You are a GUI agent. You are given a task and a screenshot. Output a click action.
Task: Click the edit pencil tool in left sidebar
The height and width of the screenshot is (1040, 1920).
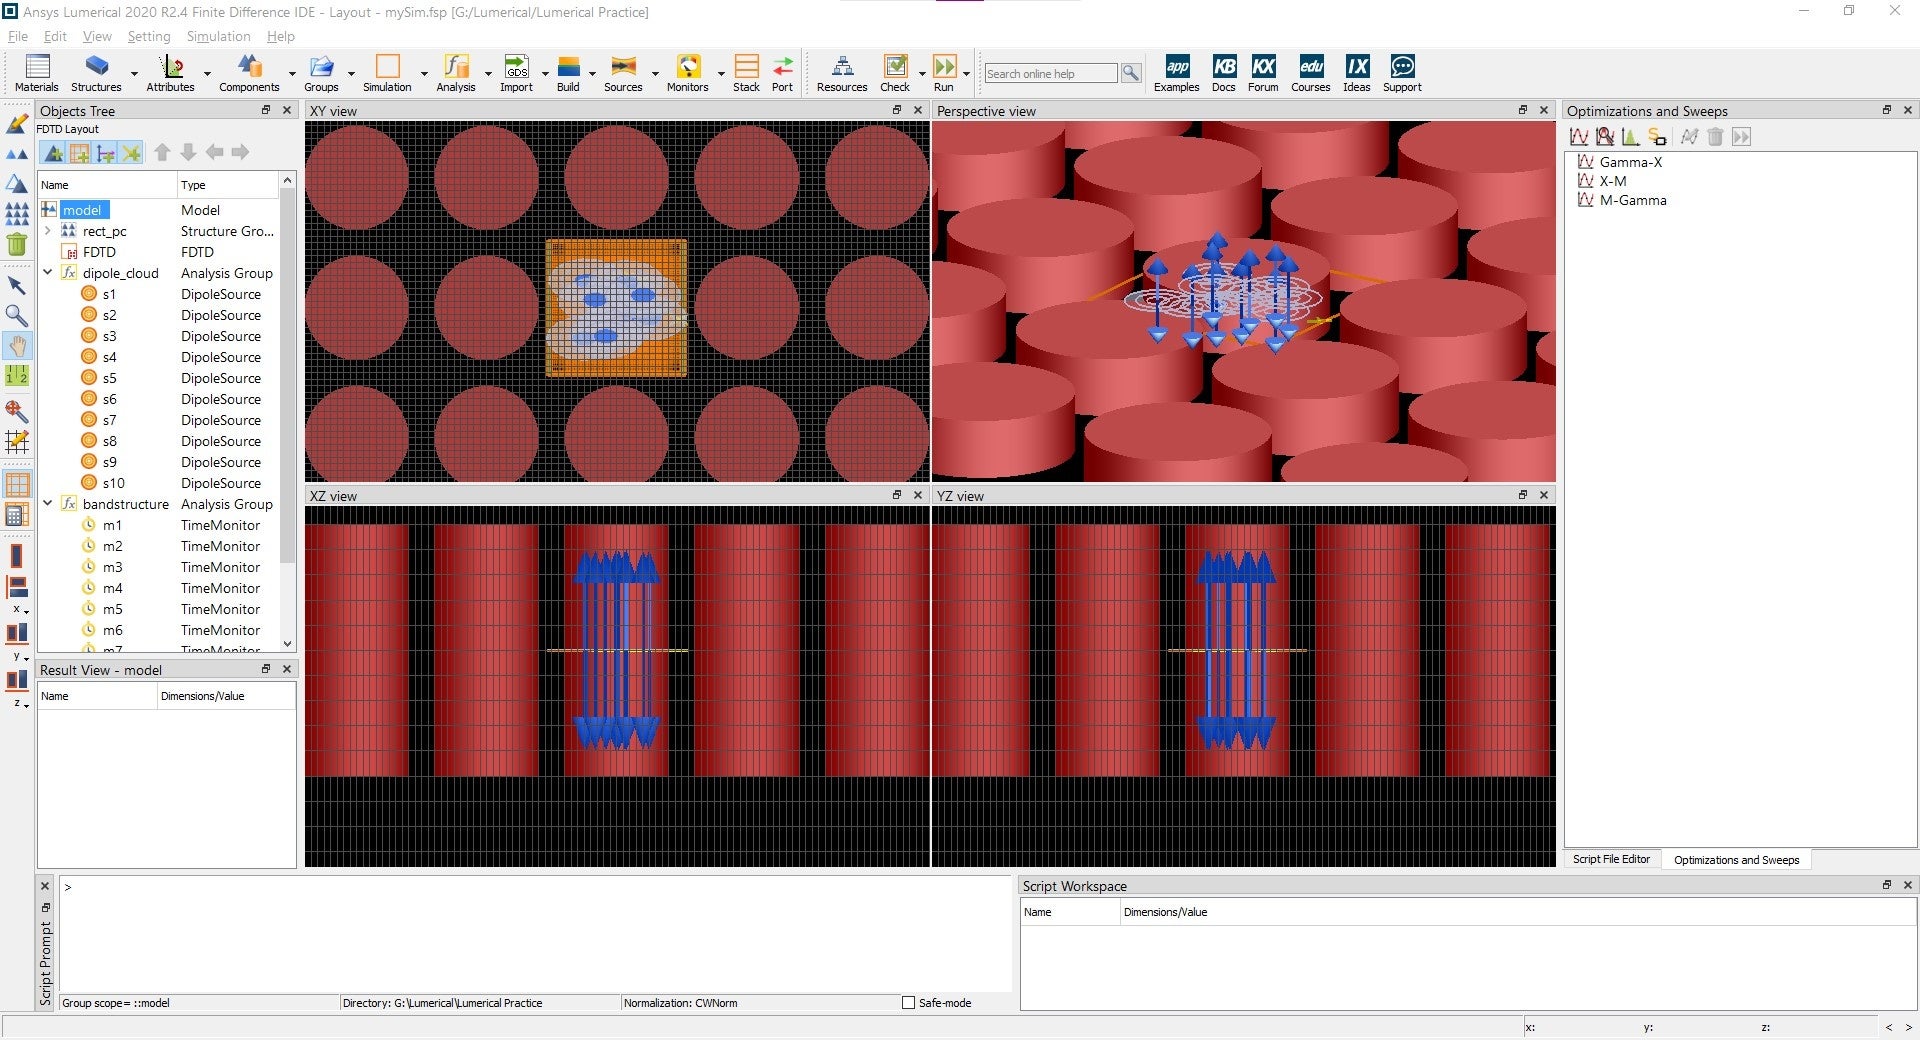pyautogui.click(x=17, y=124)
